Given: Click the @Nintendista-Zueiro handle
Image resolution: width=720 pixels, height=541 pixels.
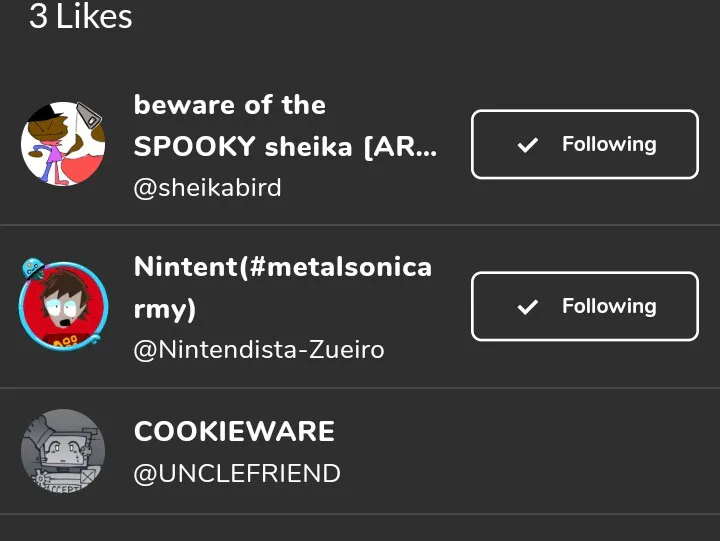Looking at the screenshot, I should pyautogui.click(x=258, y=350).
